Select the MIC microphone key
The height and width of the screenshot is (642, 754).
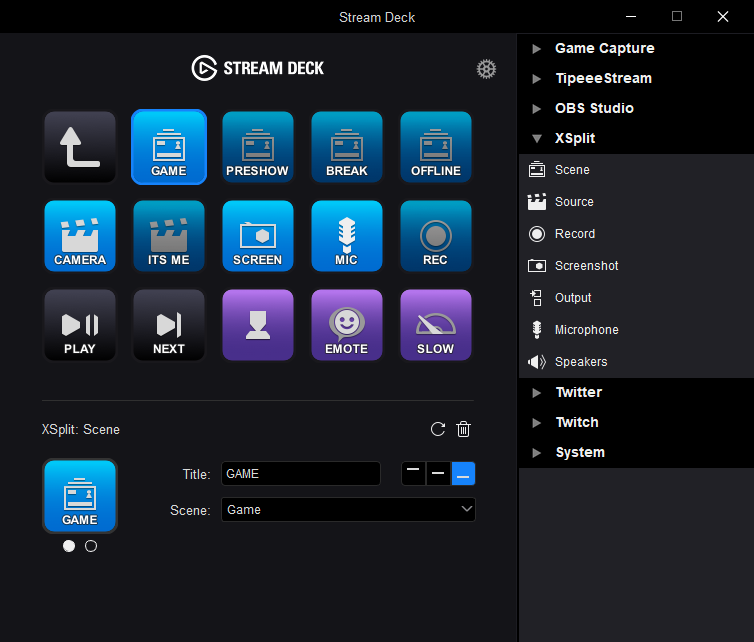pos(347,236)
